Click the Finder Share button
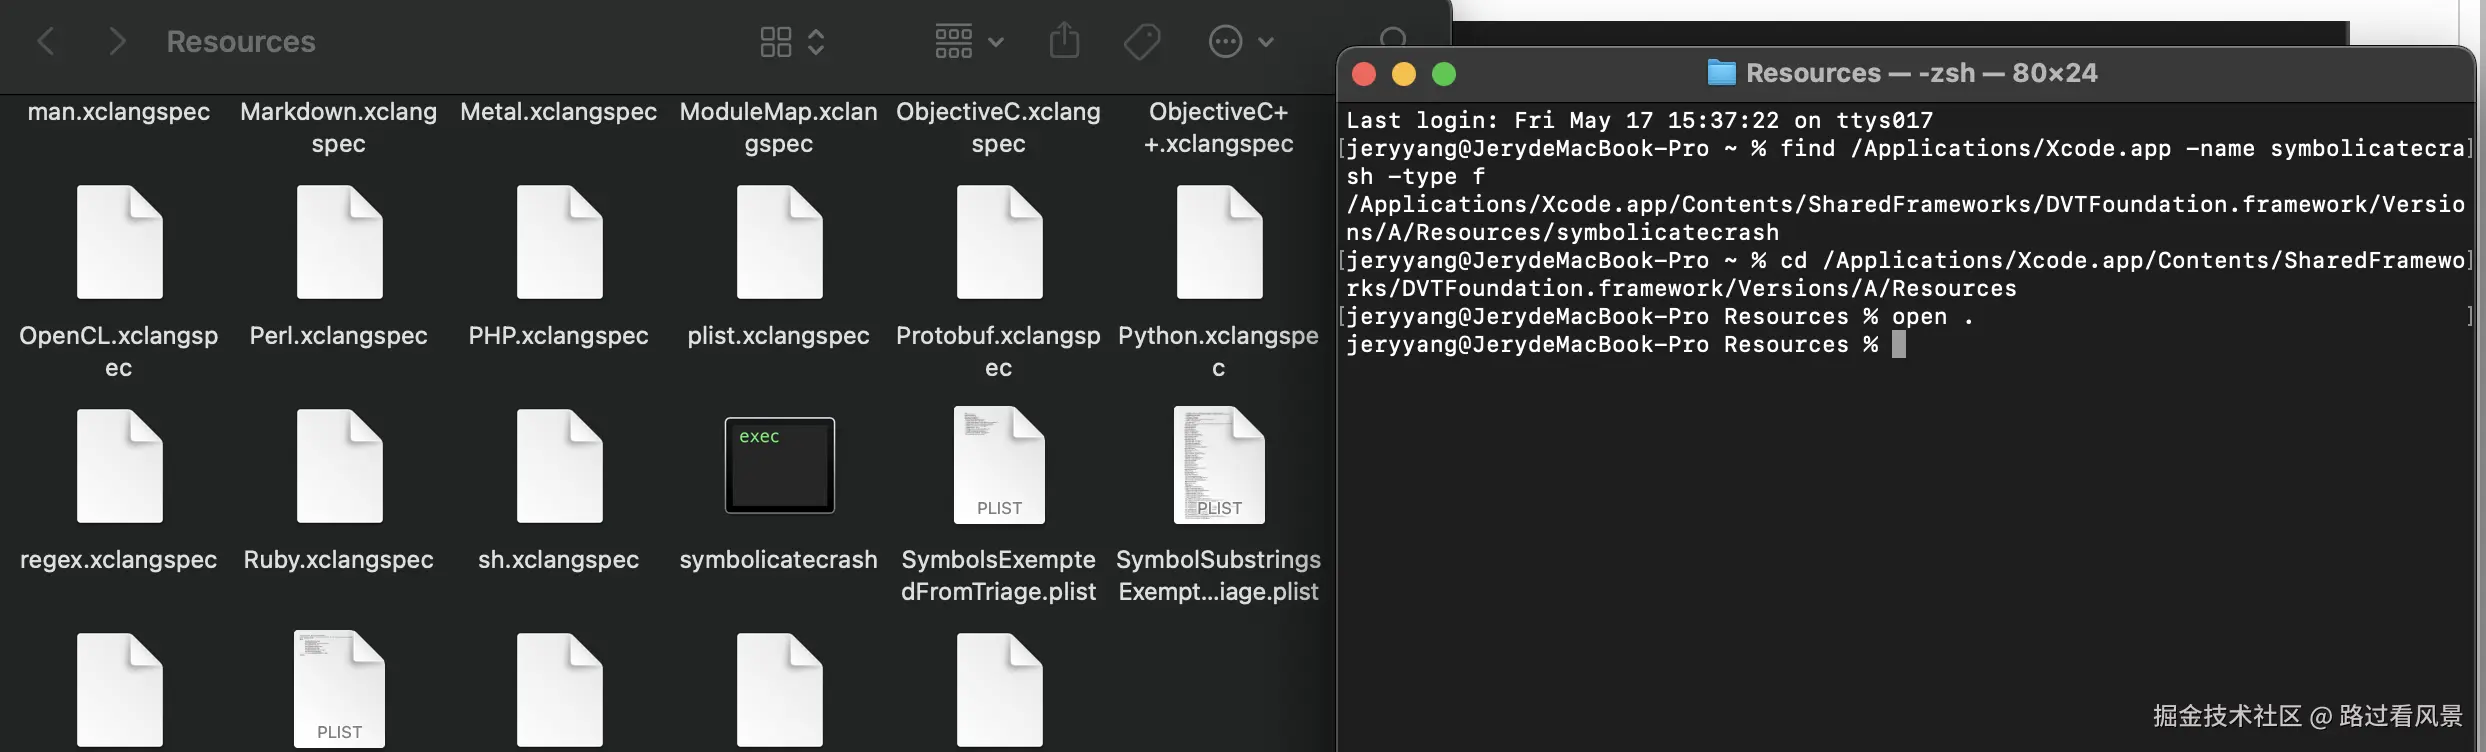This screenshot has height=752, width=2486. click(1064, 41)
